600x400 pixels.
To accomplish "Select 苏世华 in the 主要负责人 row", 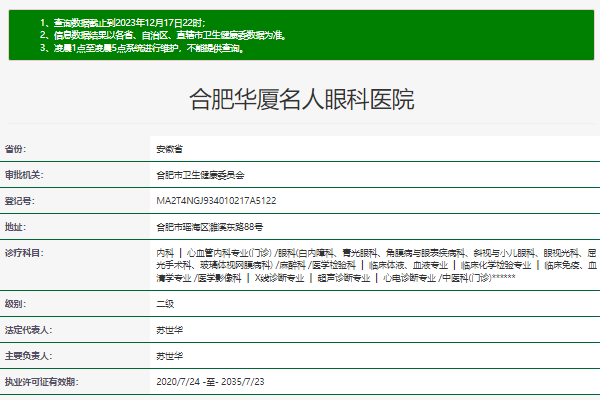I will tap(170, 356).
